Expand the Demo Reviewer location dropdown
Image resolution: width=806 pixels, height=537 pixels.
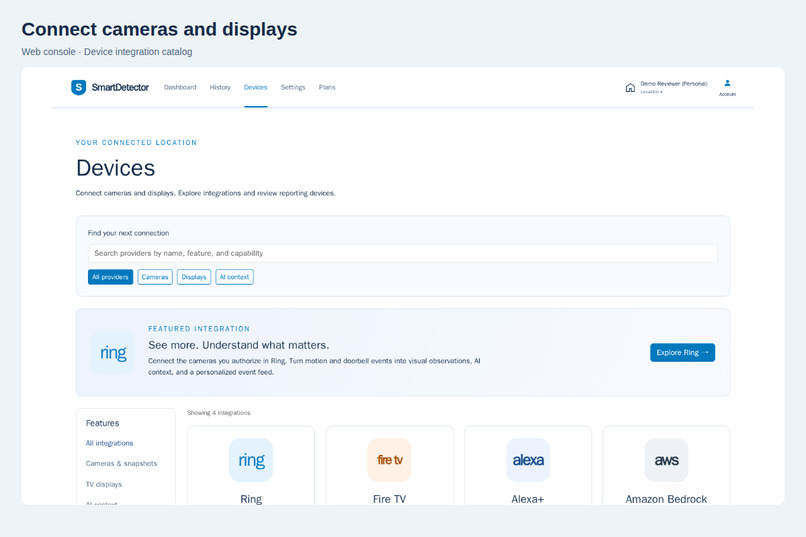pos(673,87)
